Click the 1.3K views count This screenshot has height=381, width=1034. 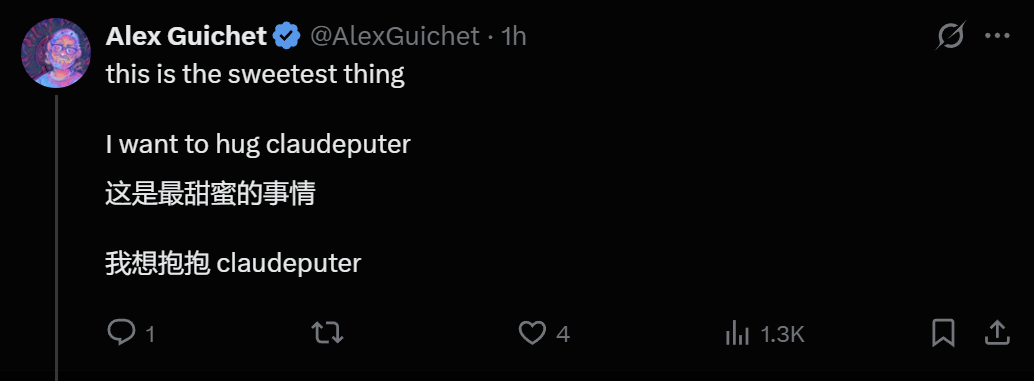pyautogui.click(x=782, y=334)
